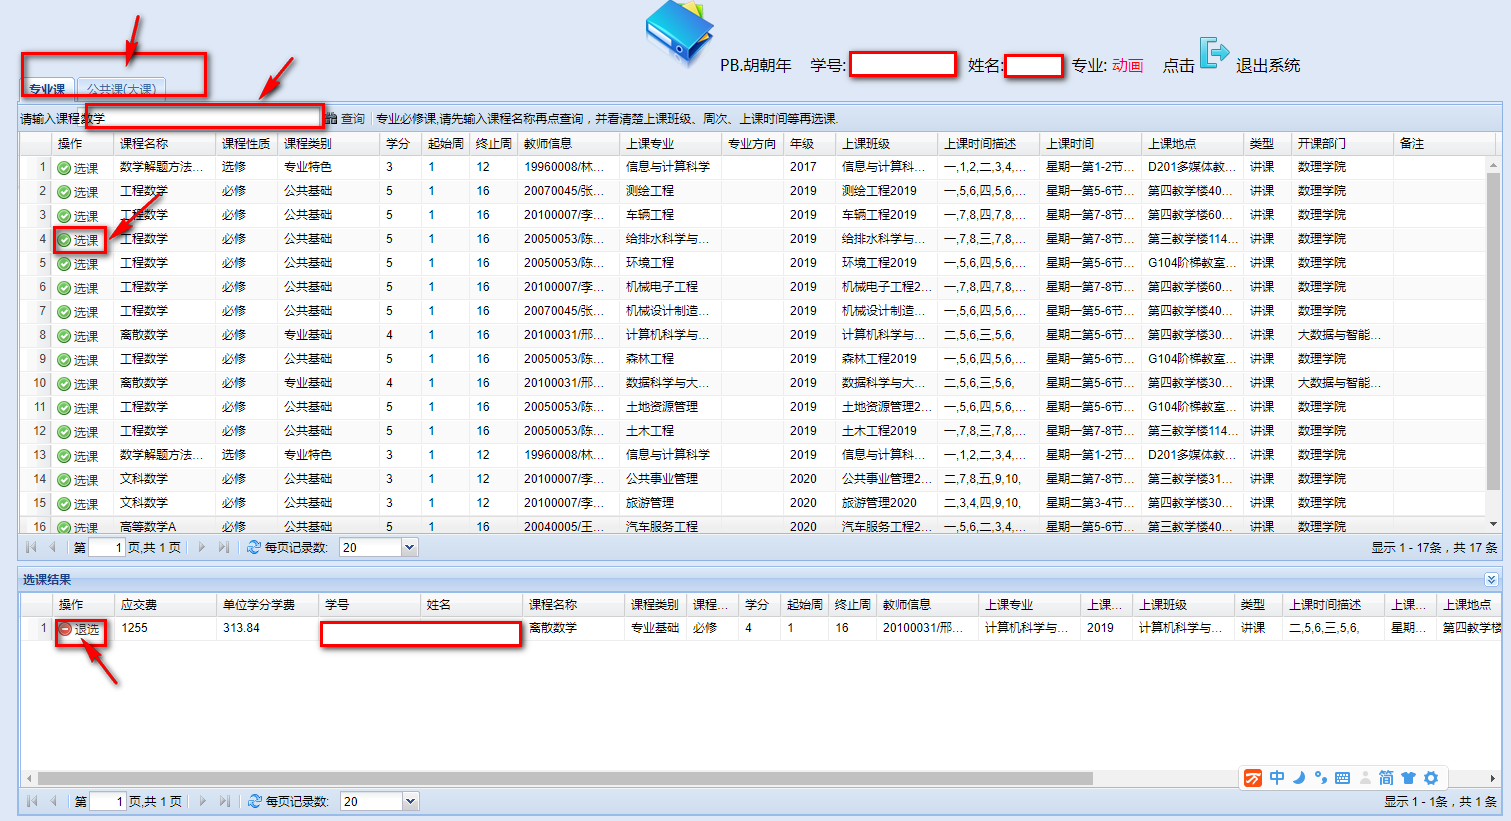Toggle the full/half-width moon icon
Viewport: 1511px width, 821px height.
[1299, 778]
